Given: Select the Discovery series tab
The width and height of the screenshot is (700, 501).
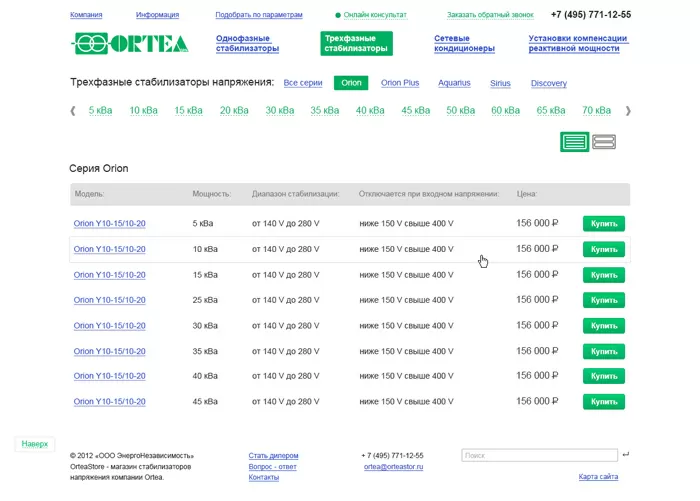Looking at the screenshot, I should pyautogui.click(x=549, y=83).
